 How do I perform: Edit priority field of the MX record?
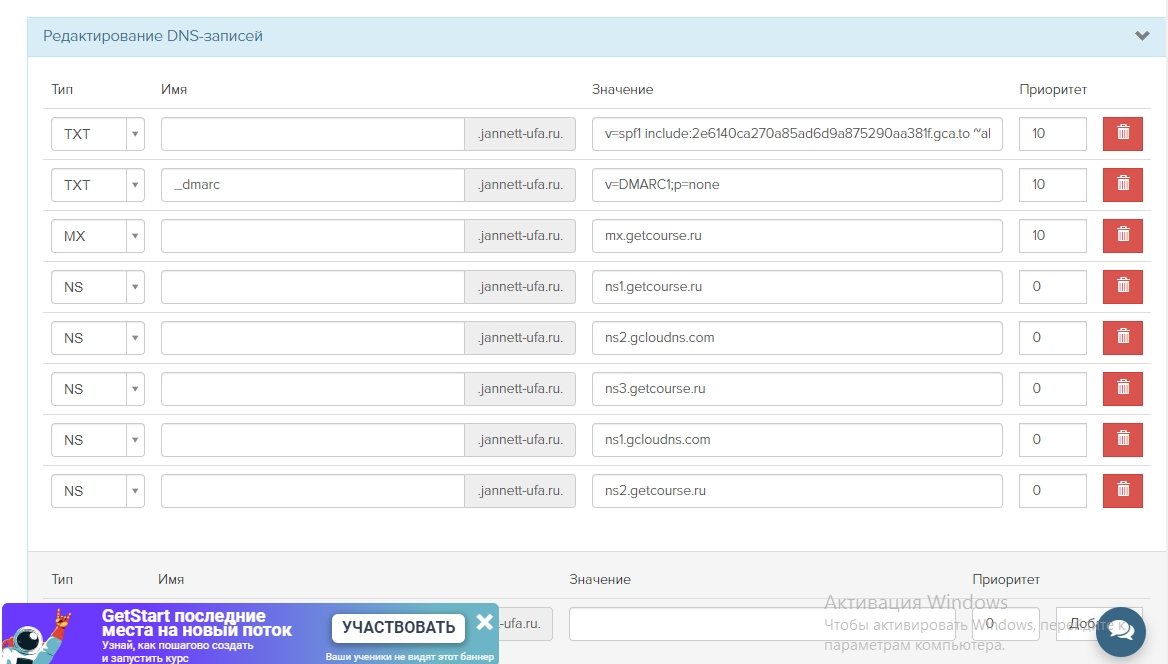(1052, 236)
